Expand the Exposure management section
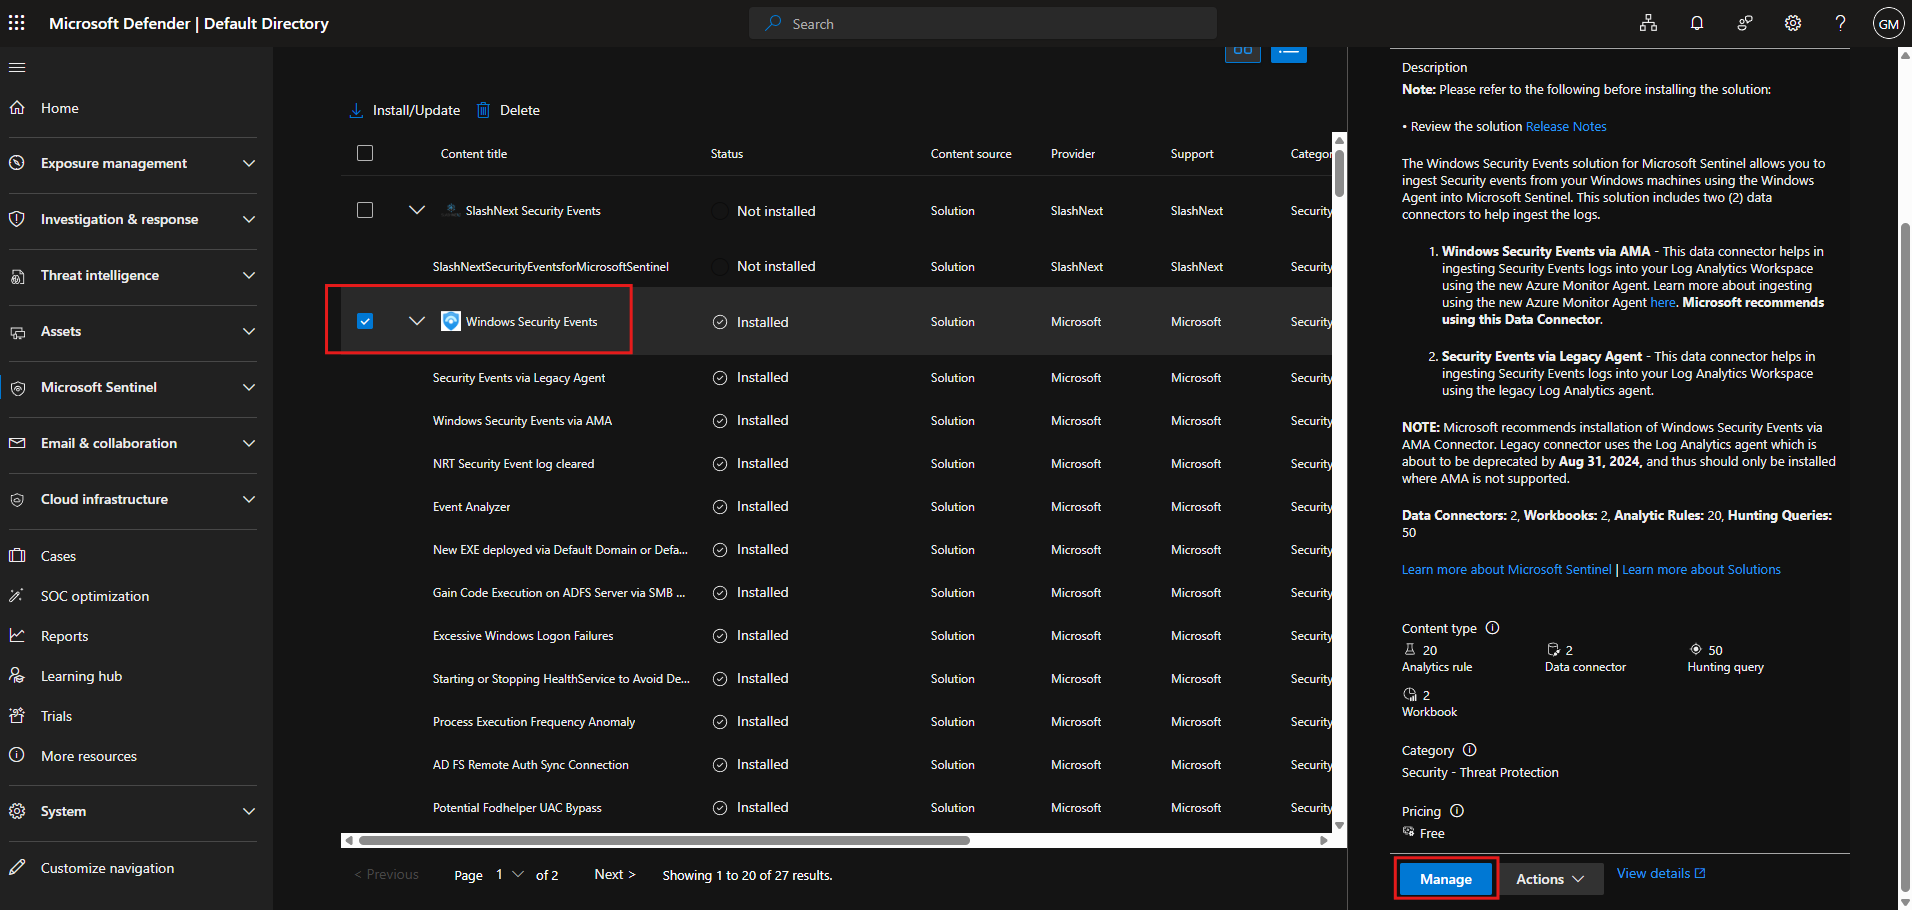Image resolution: width=1912 pixels, height=910 pixels. click(249, 163)
